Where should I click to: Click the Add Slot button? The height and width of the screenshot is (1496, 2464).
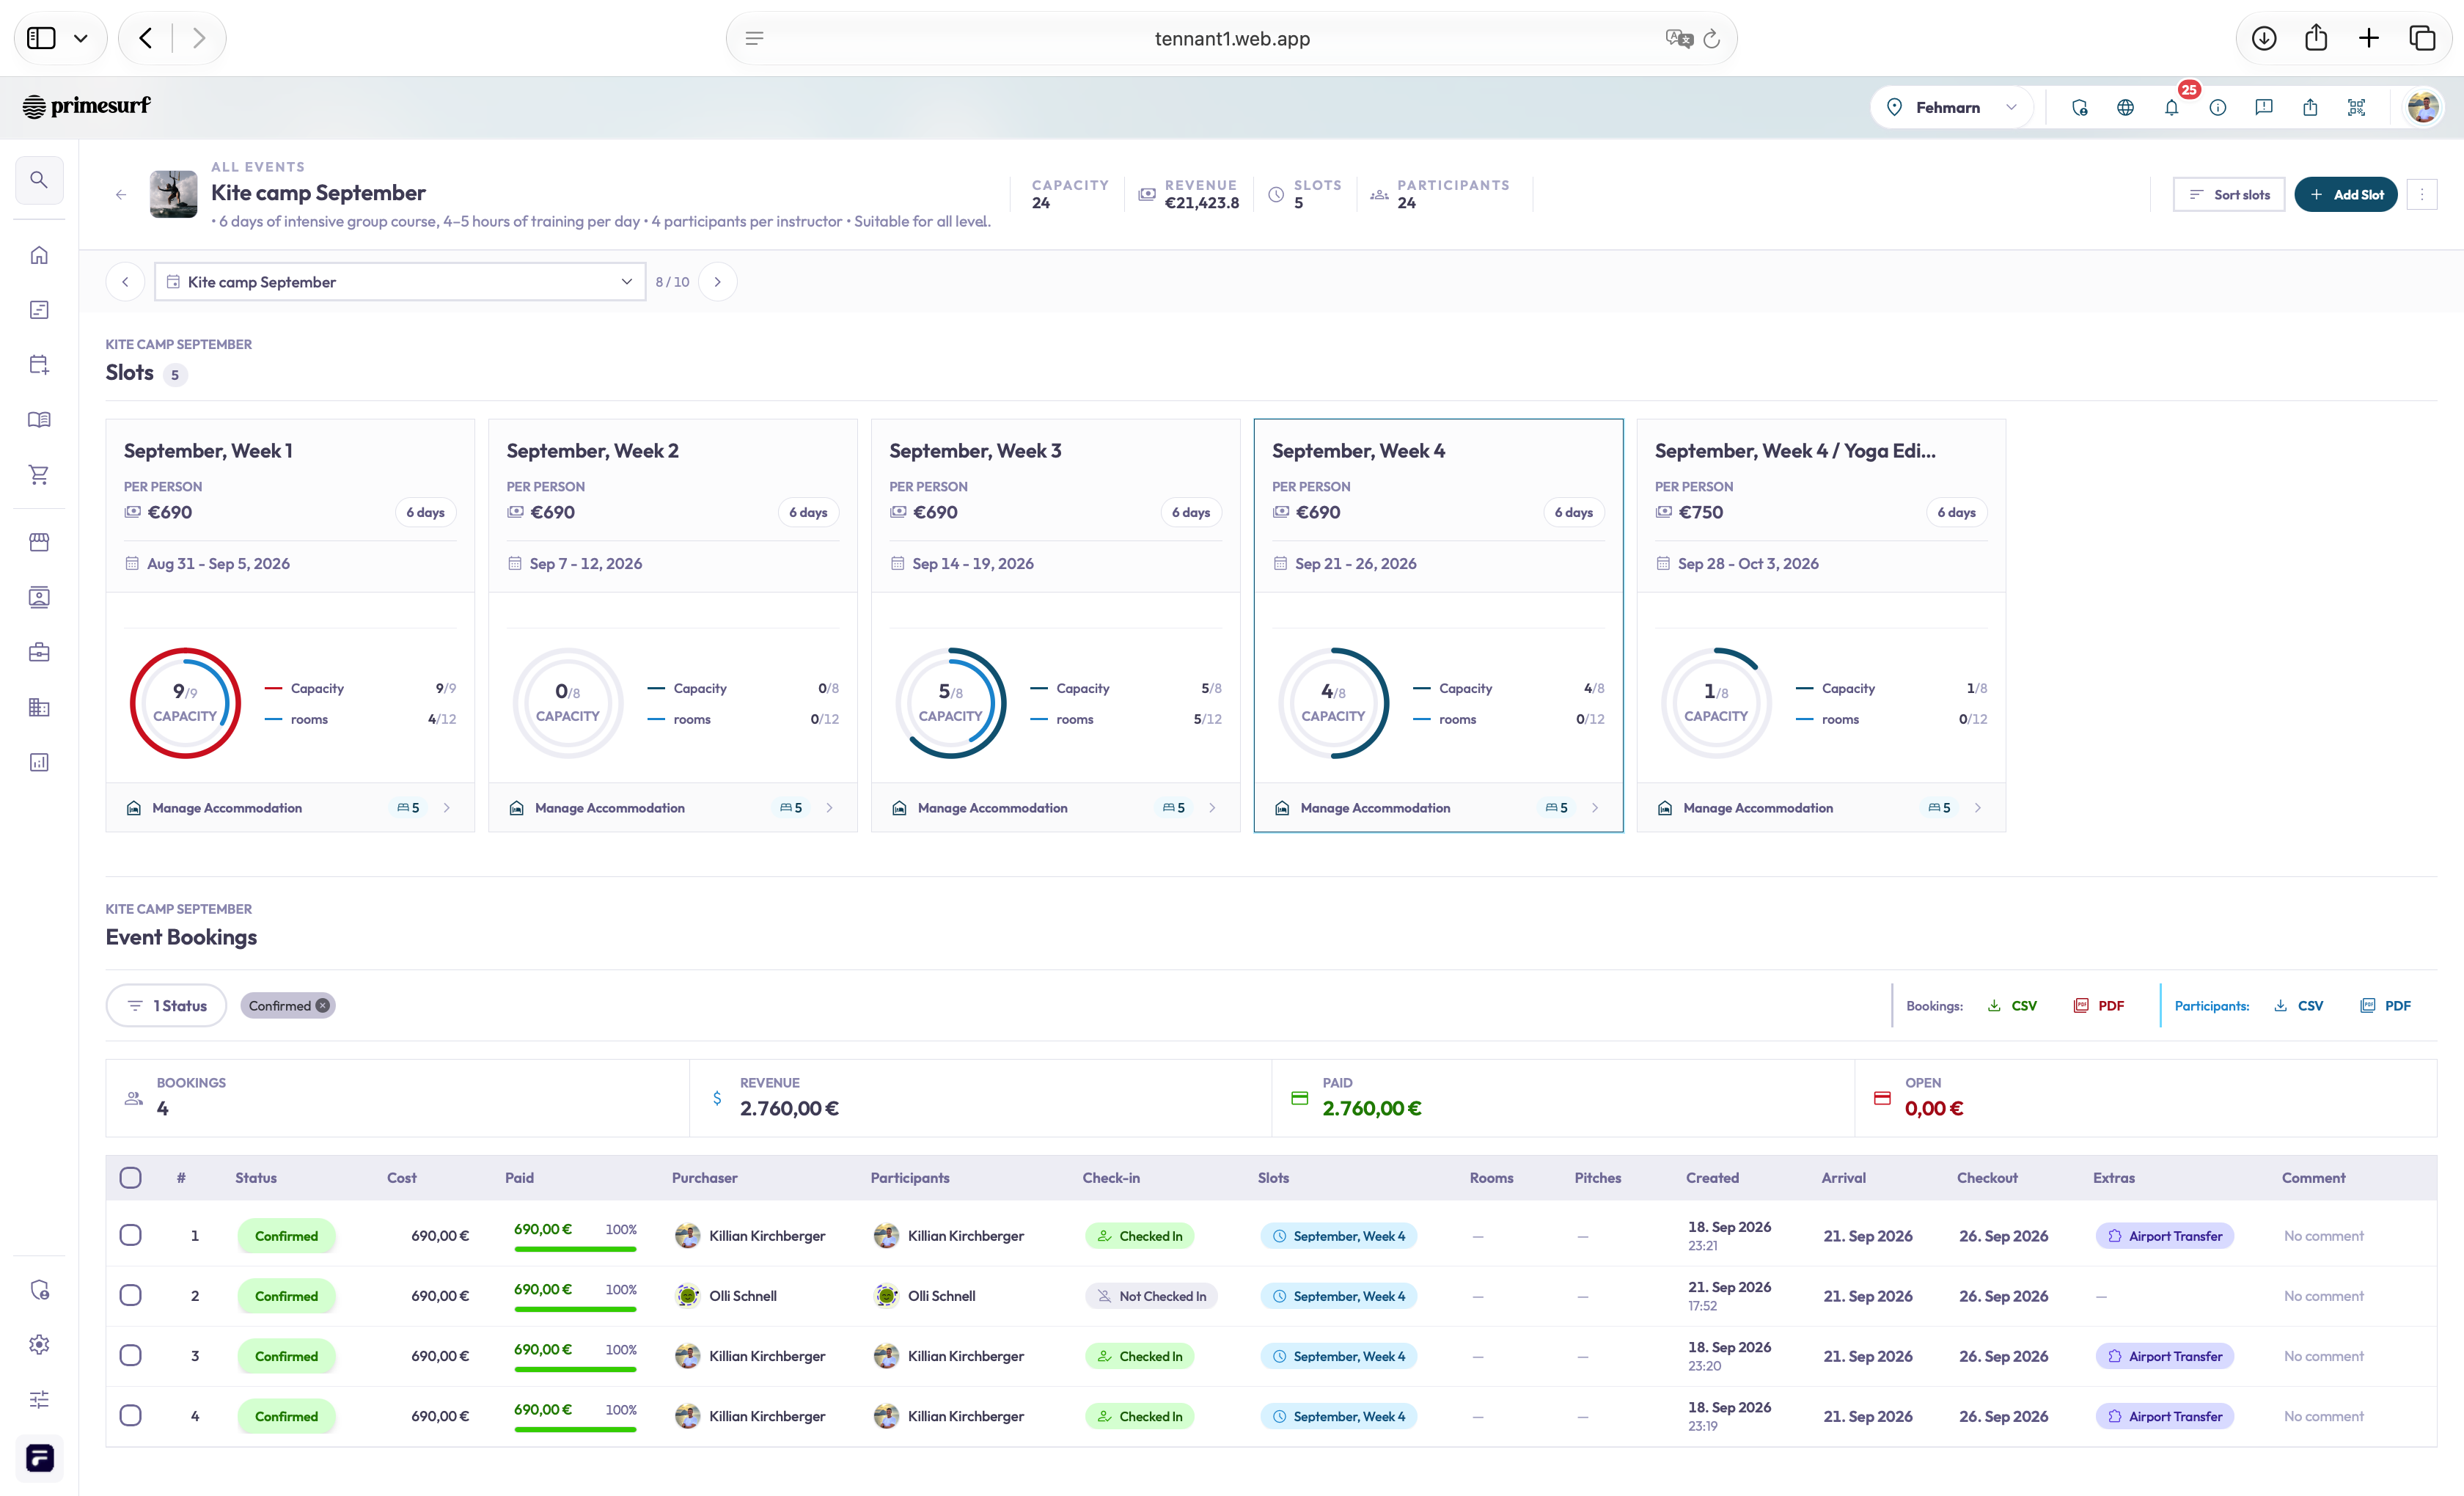point(2346,194)
